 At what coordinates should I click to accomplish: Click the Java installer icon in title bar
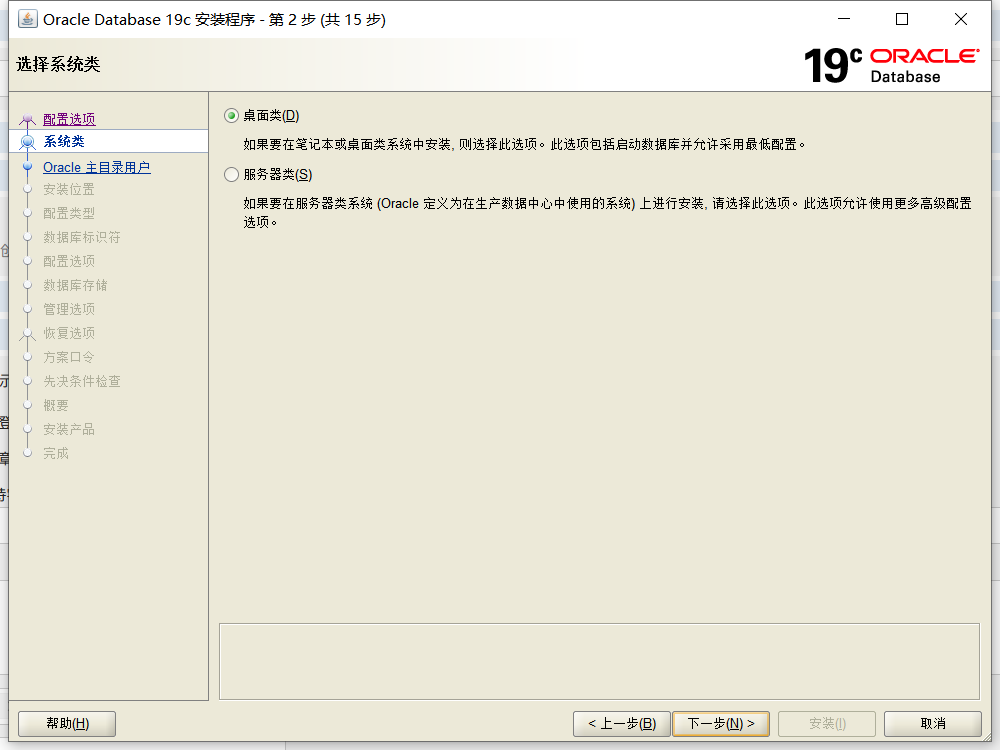coord(27,19)
